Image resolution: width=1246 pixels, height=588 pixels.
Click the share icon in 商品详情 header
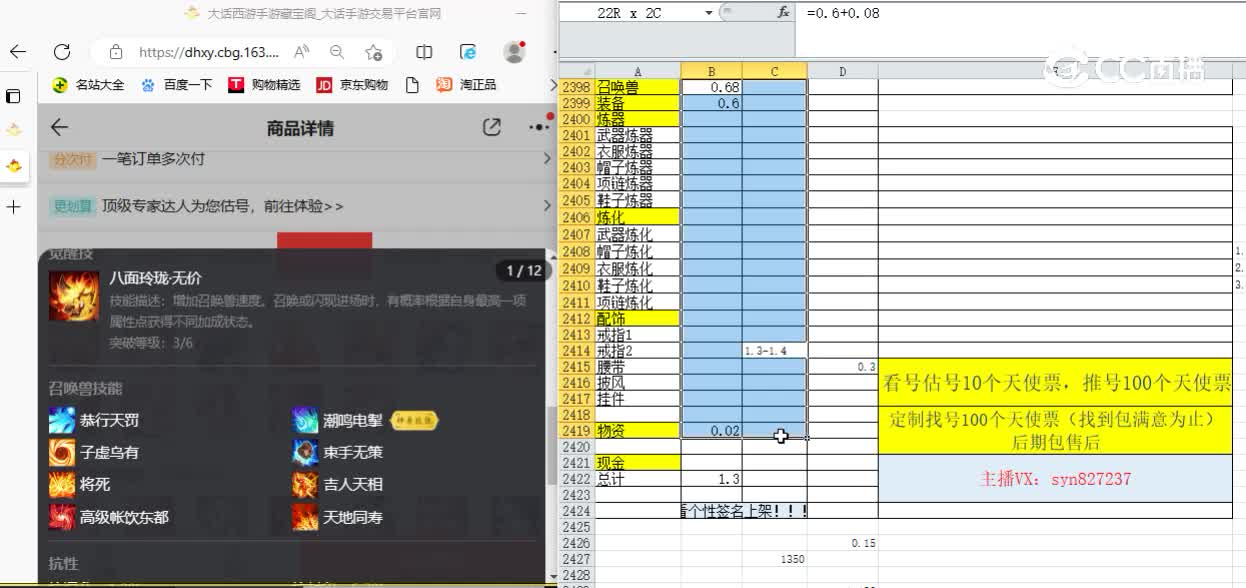tap(491, 127)
